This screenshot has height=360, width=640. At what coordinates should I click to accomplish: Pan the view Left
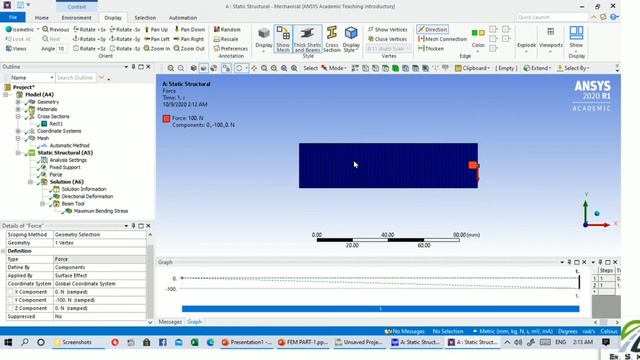click(x=157, y=39)
